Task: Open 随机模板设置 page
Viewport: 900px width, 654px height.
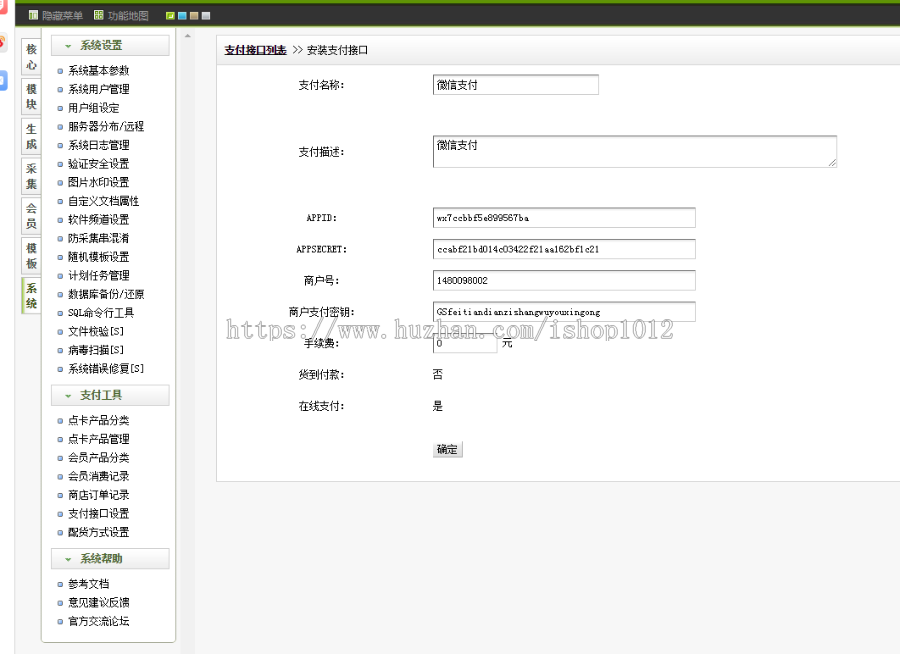Action: coord(99,257)
